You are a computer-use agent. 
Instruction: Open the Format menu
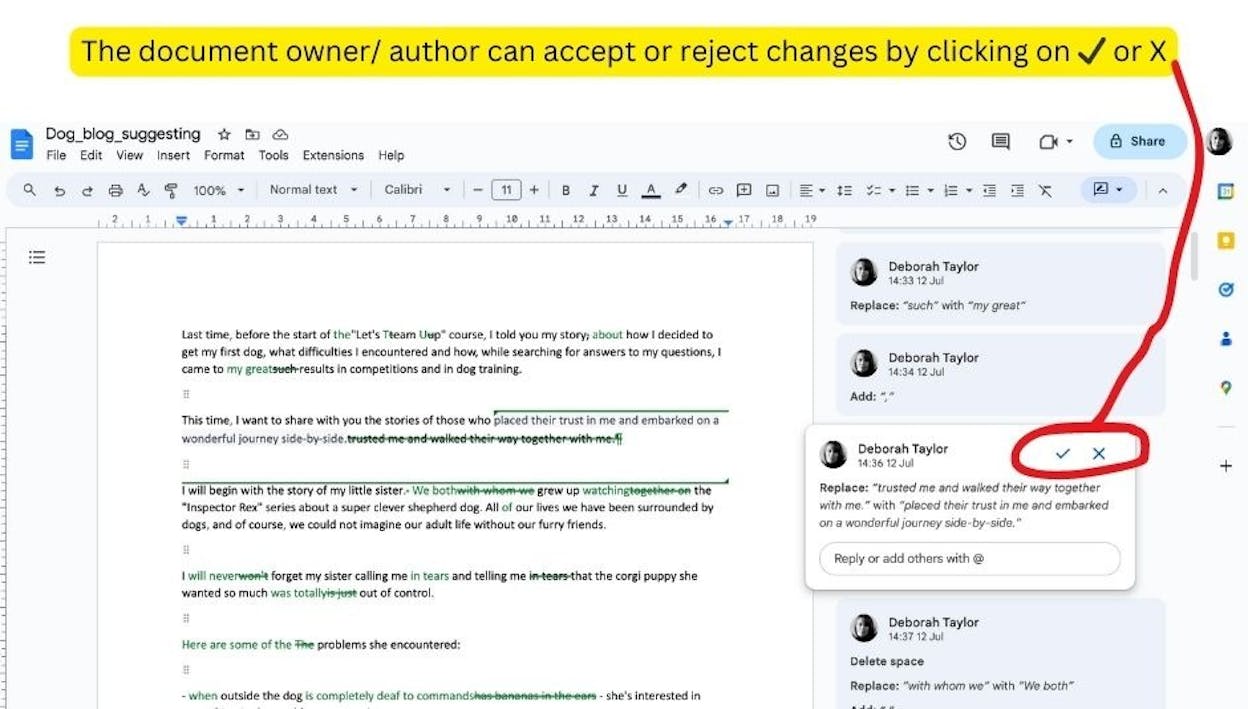(224, 155)
